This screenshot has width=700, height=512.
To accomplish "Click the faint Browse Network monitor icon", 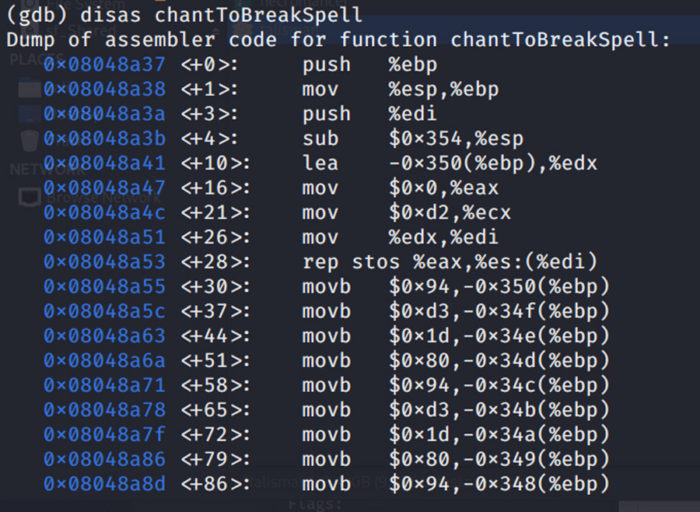I will 29,197.
